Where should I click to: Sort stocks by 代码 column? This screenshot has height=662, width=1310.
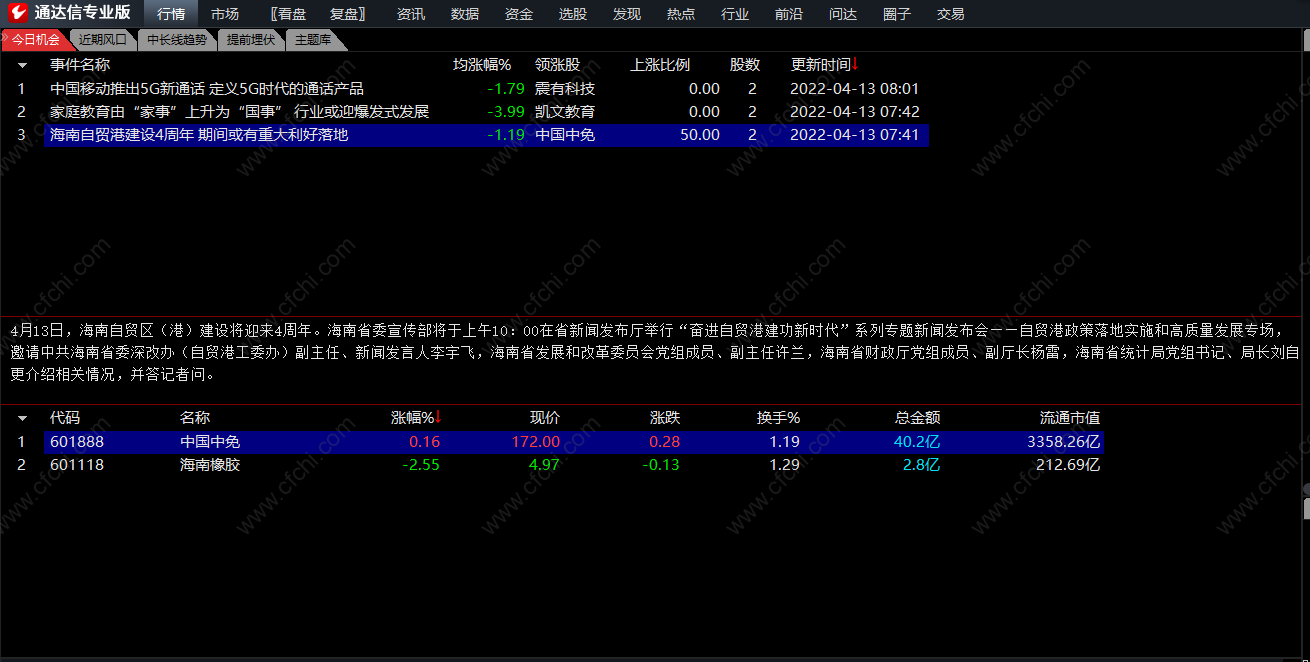(x=65, y=418)
